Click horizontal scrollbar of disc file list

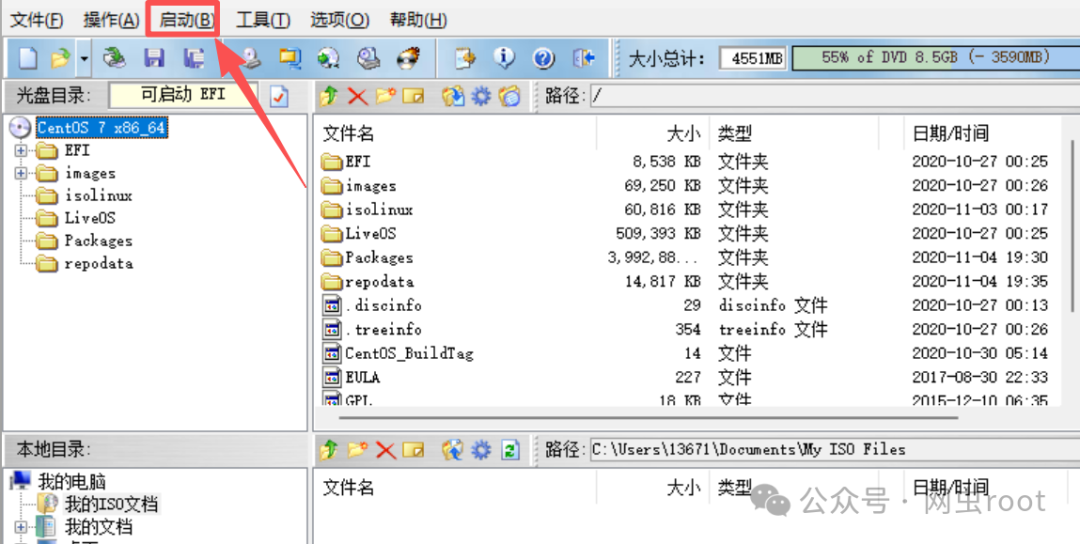[x=648, y=417]
